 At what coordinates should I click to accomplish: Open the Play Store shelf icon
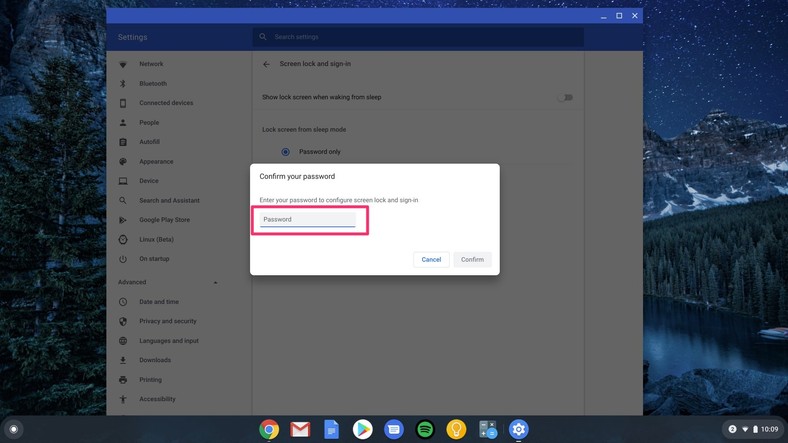click(362, 429)
